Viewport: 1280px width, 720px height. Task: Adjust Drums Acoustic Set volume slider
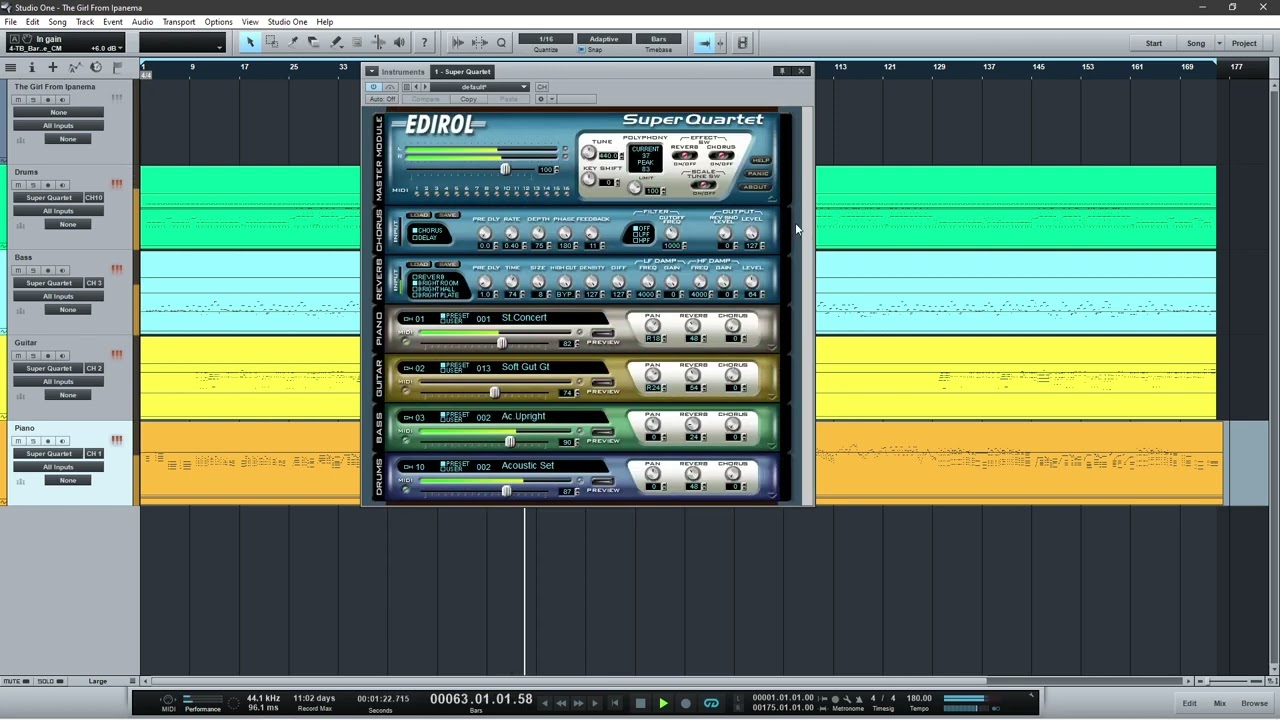[x=506, y=491]
